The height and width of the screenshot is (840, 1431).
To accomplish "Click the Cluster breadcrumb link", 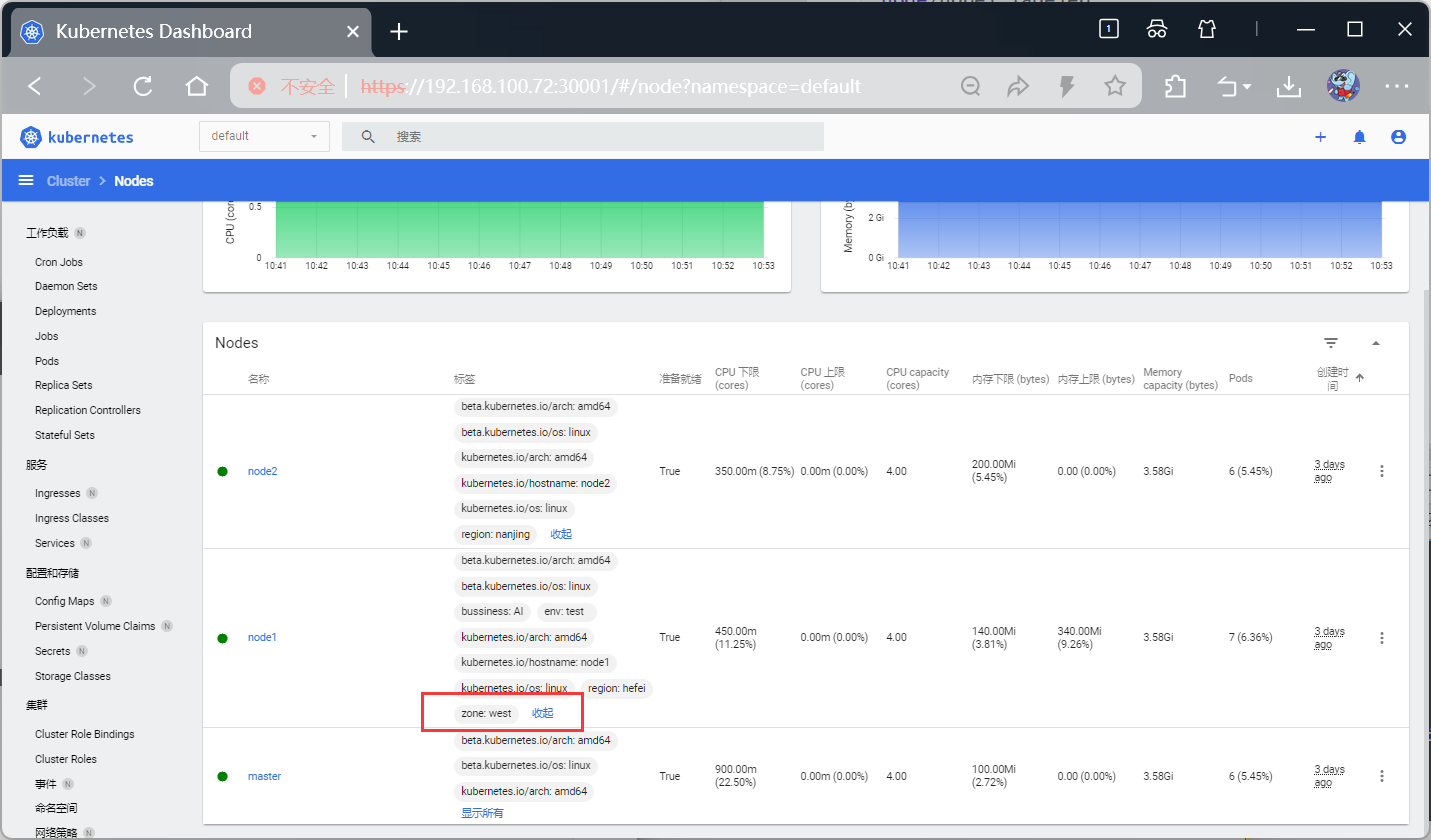I will pos(69,181).
